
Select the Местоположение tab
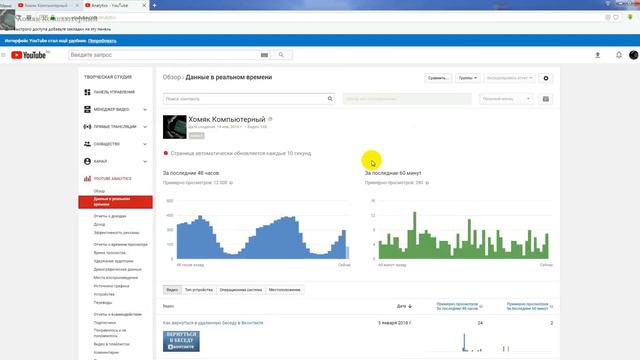[284, 290]
